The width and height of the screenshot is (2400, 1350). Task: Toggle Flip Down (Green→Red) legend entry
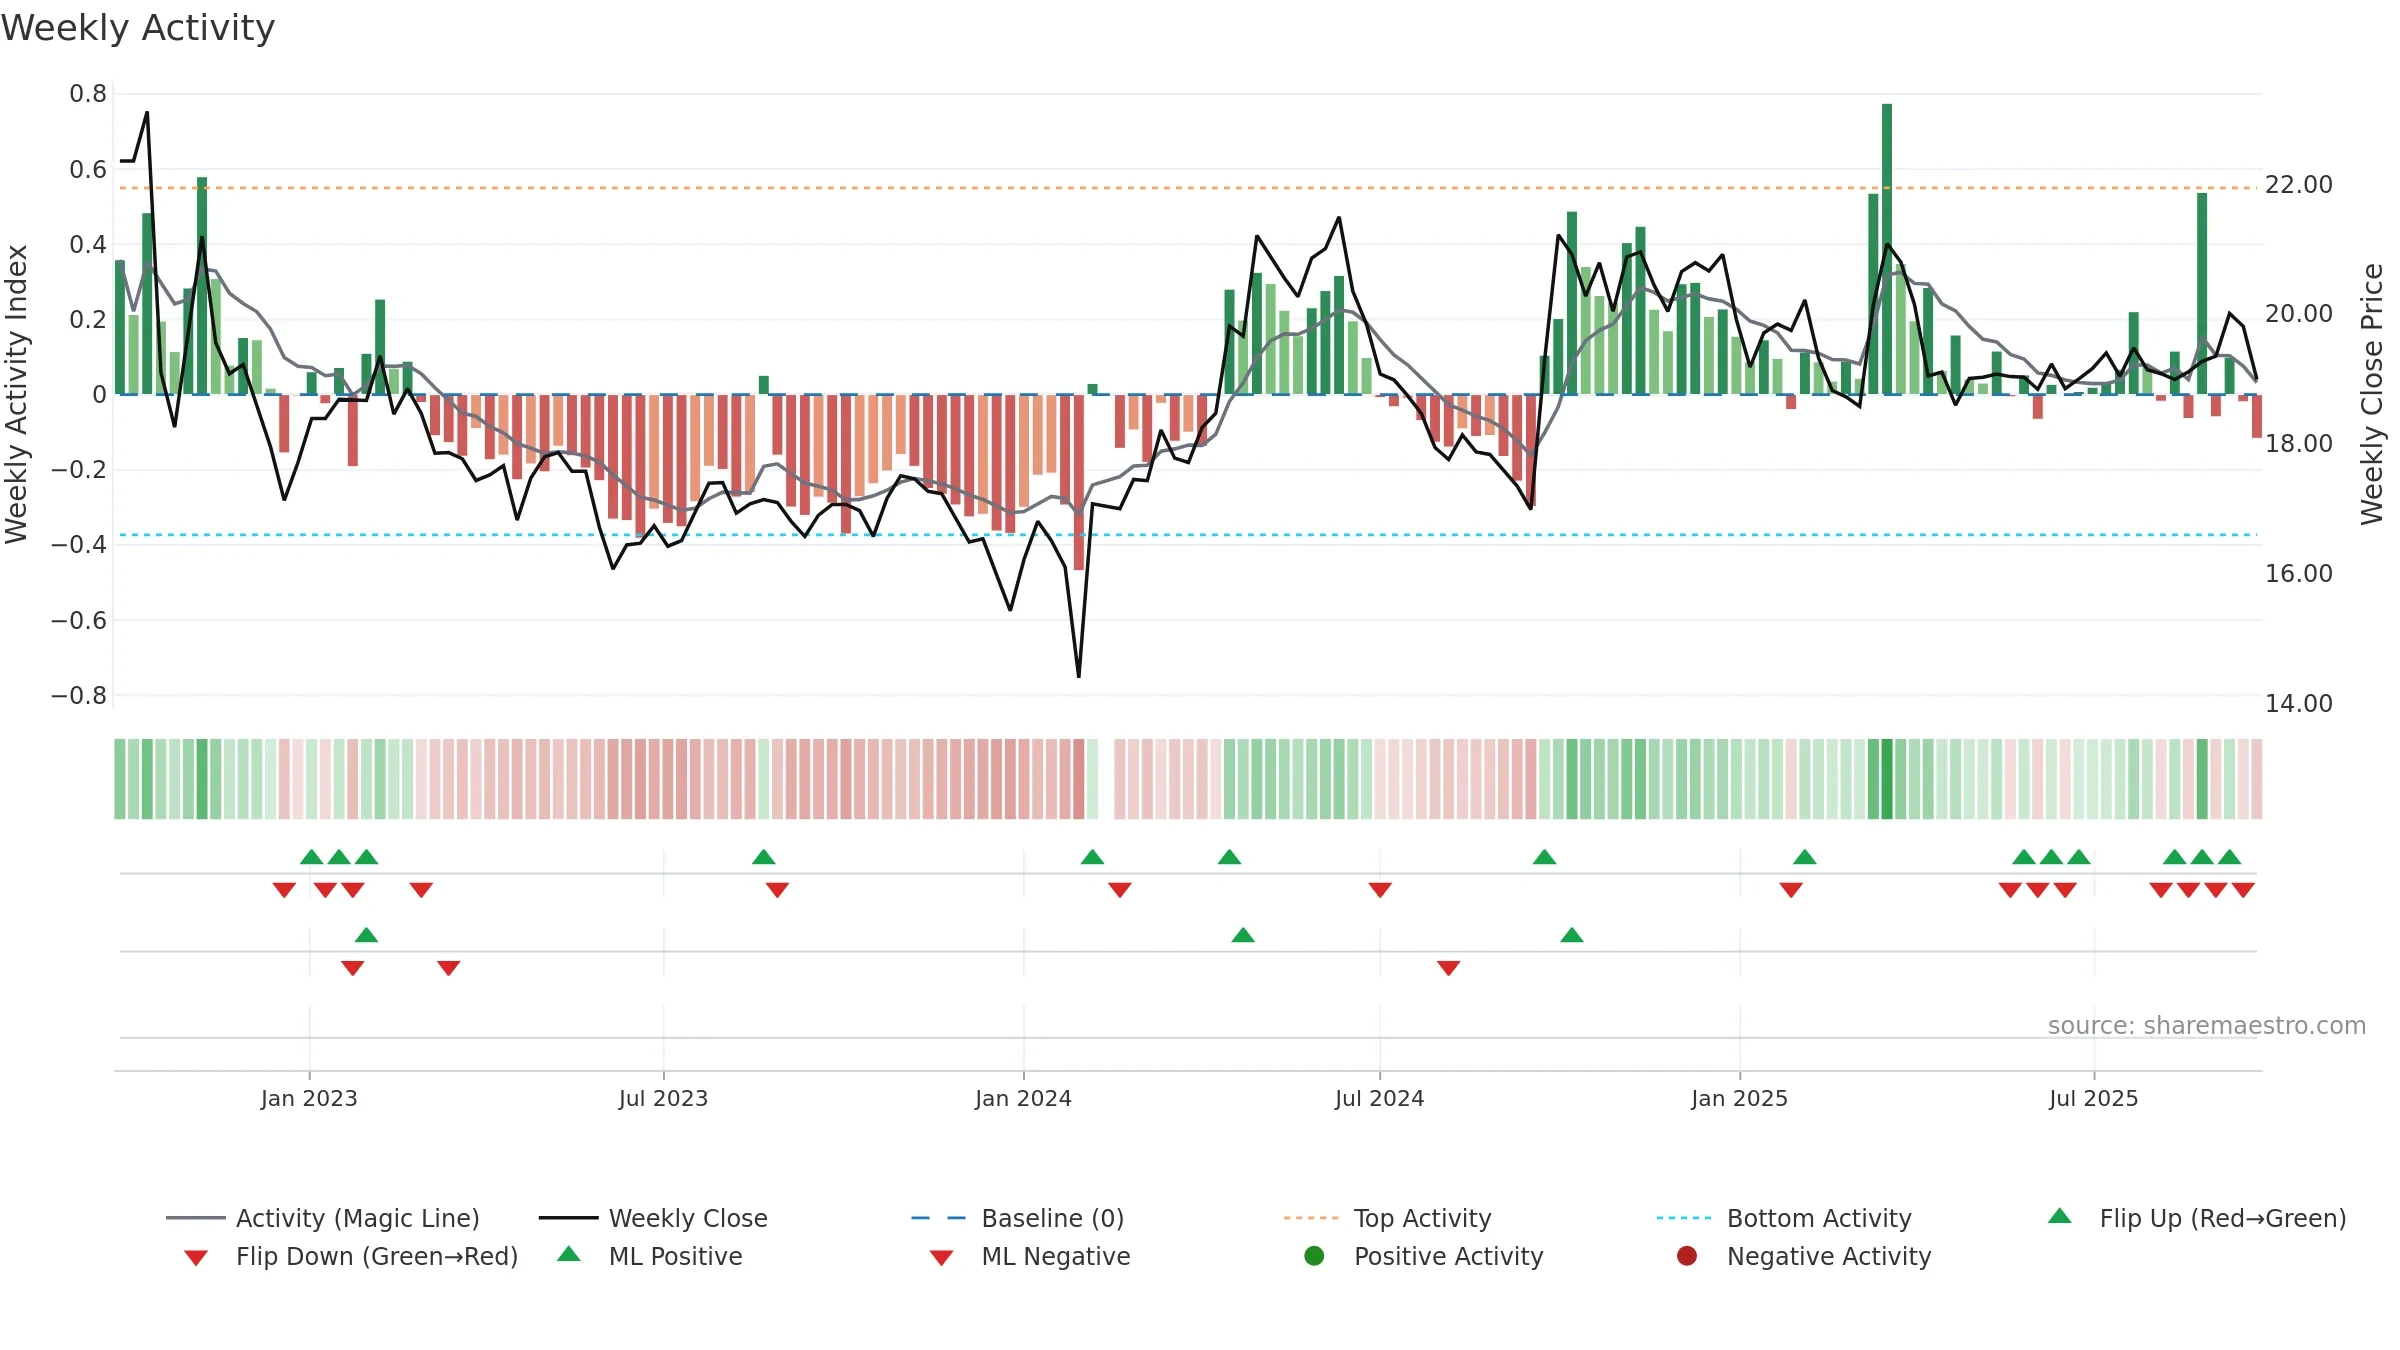[350, 1256]
